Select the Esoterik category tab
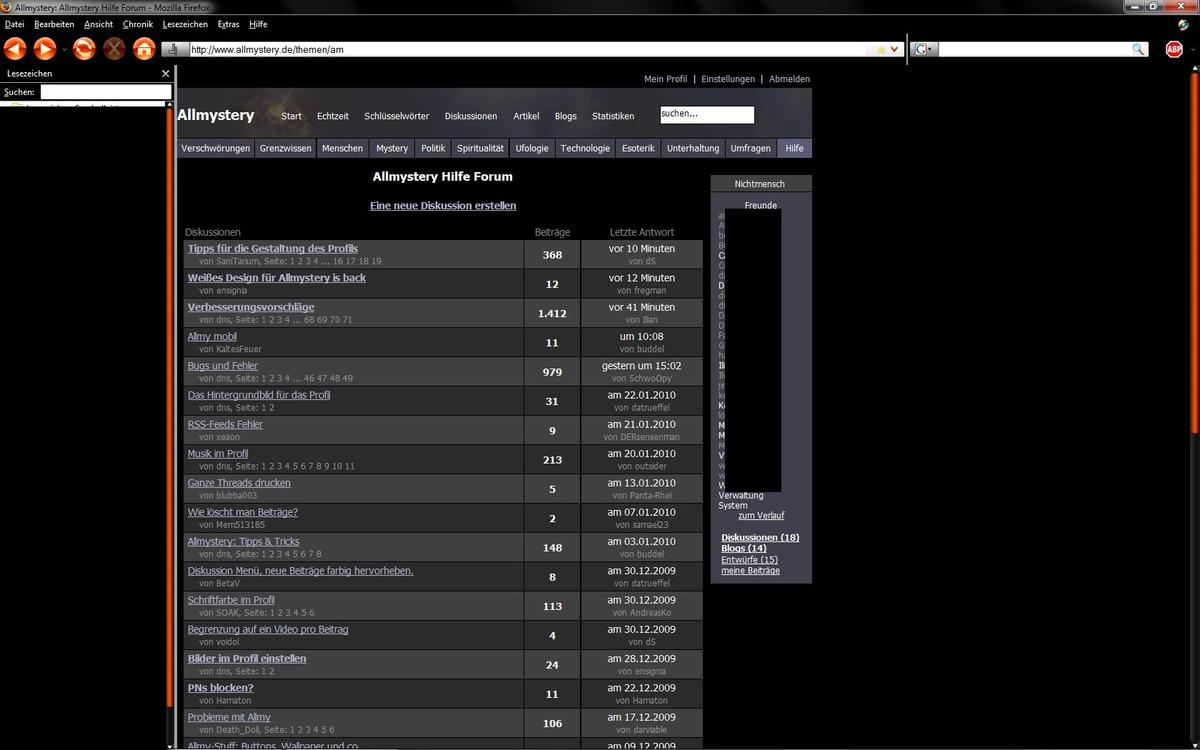Viewport: 1200px width, 750px height. click(x=638, y=148)
